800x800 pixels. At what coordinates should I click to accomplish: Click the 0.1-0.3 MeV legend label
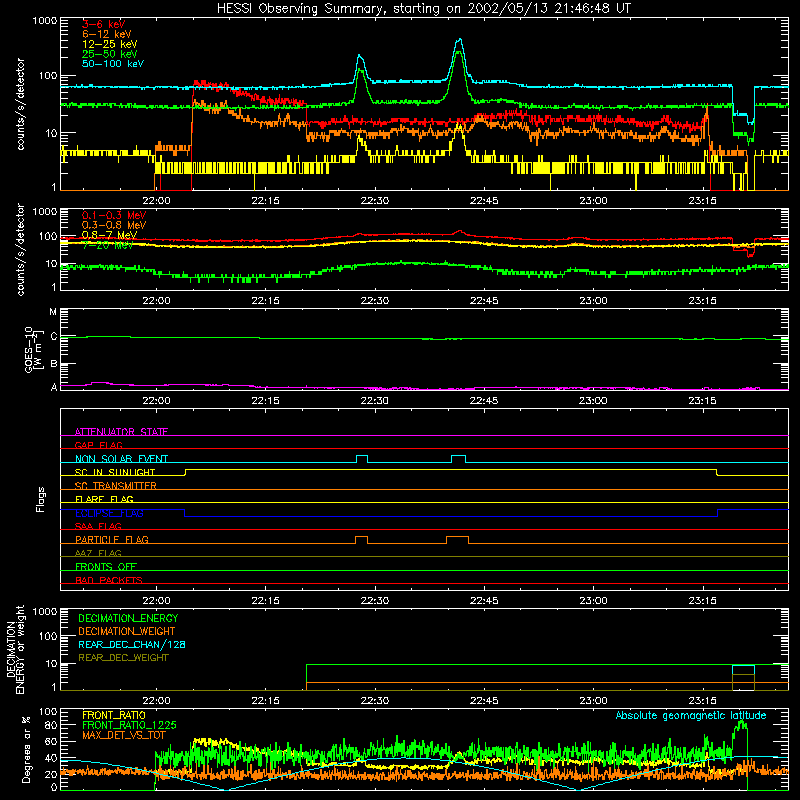pyautogui.click(x=114, y=215)
